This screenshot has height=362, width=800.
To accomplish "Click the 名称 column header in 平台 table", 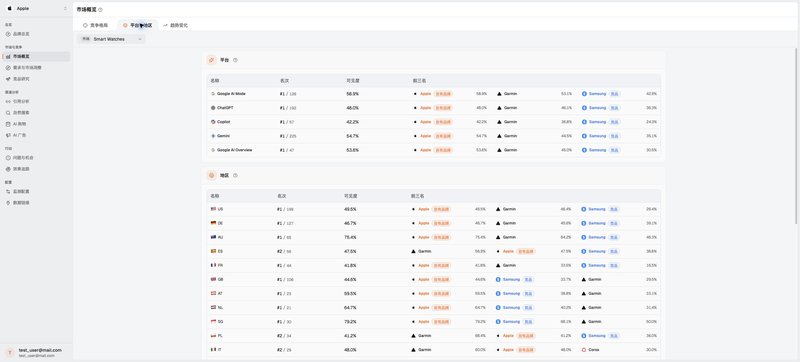I will (x=215, y=81).
